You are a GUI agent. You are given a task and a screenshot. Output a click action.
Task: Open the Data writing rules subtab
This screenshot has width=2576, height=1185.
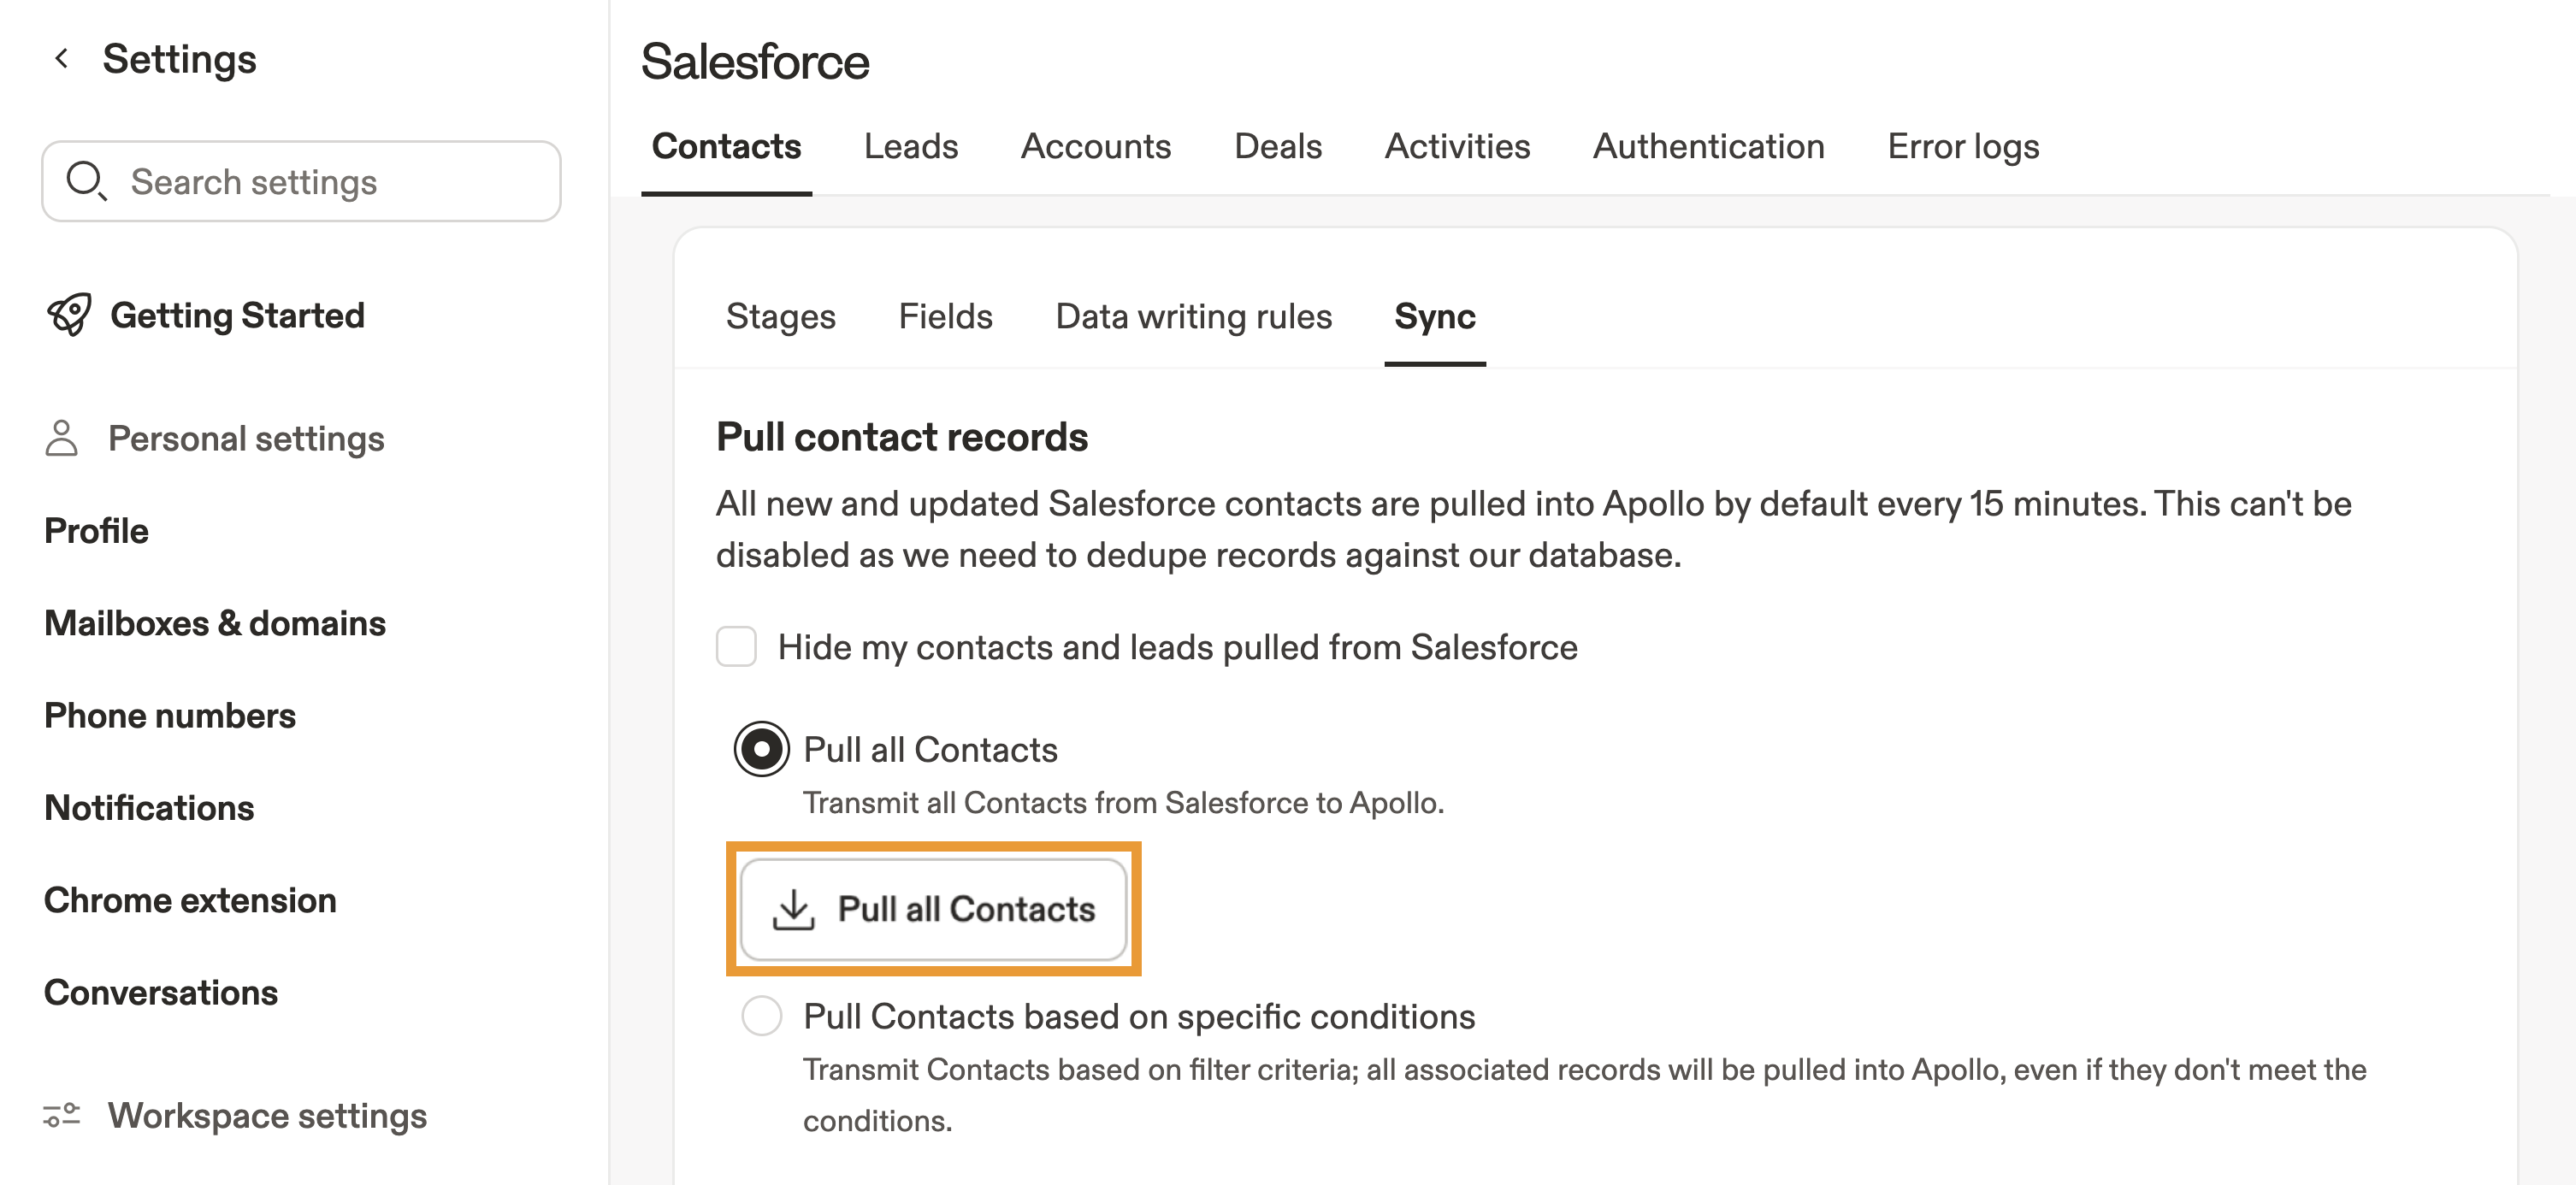1193,317
